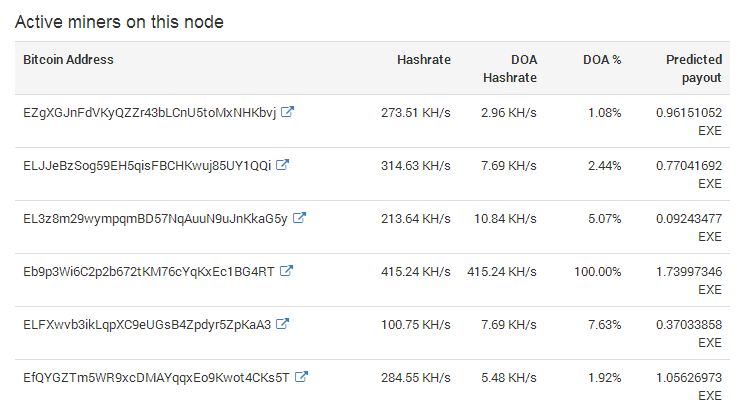Click the DOA Hashrate column header
Screen dimensions: 744x418
[x=510, y=68]
